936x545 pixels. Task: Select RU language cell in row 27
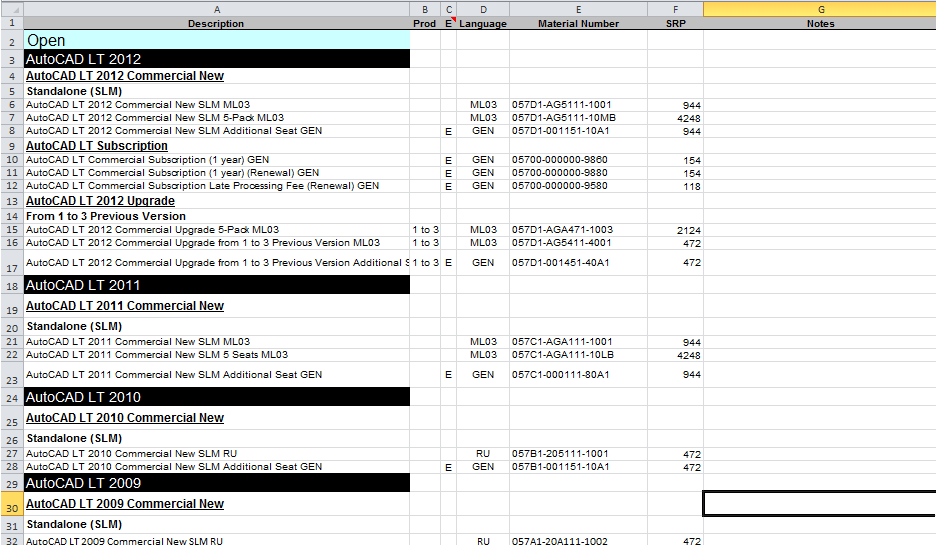(483, 454)
